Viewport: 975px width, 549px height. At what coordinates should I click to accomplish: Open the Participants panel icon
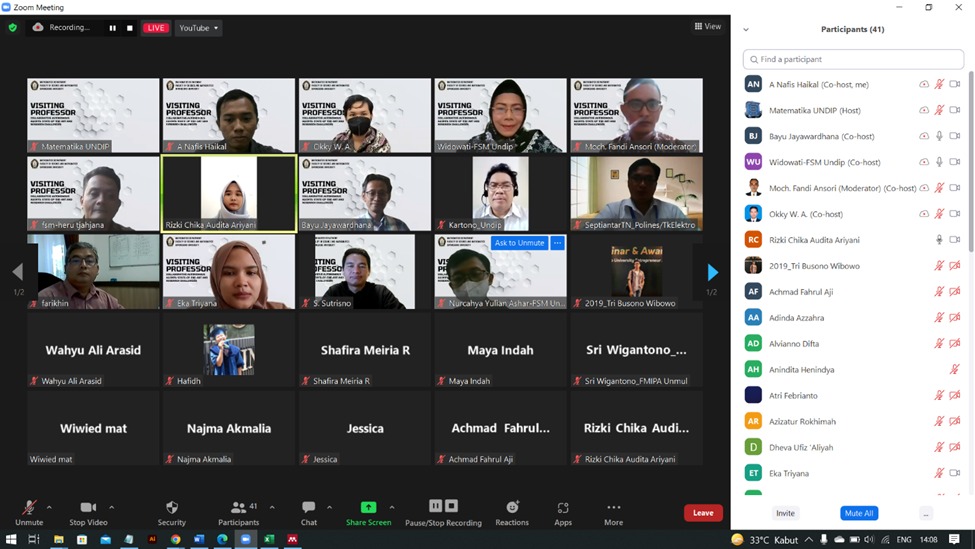[238, 508]
